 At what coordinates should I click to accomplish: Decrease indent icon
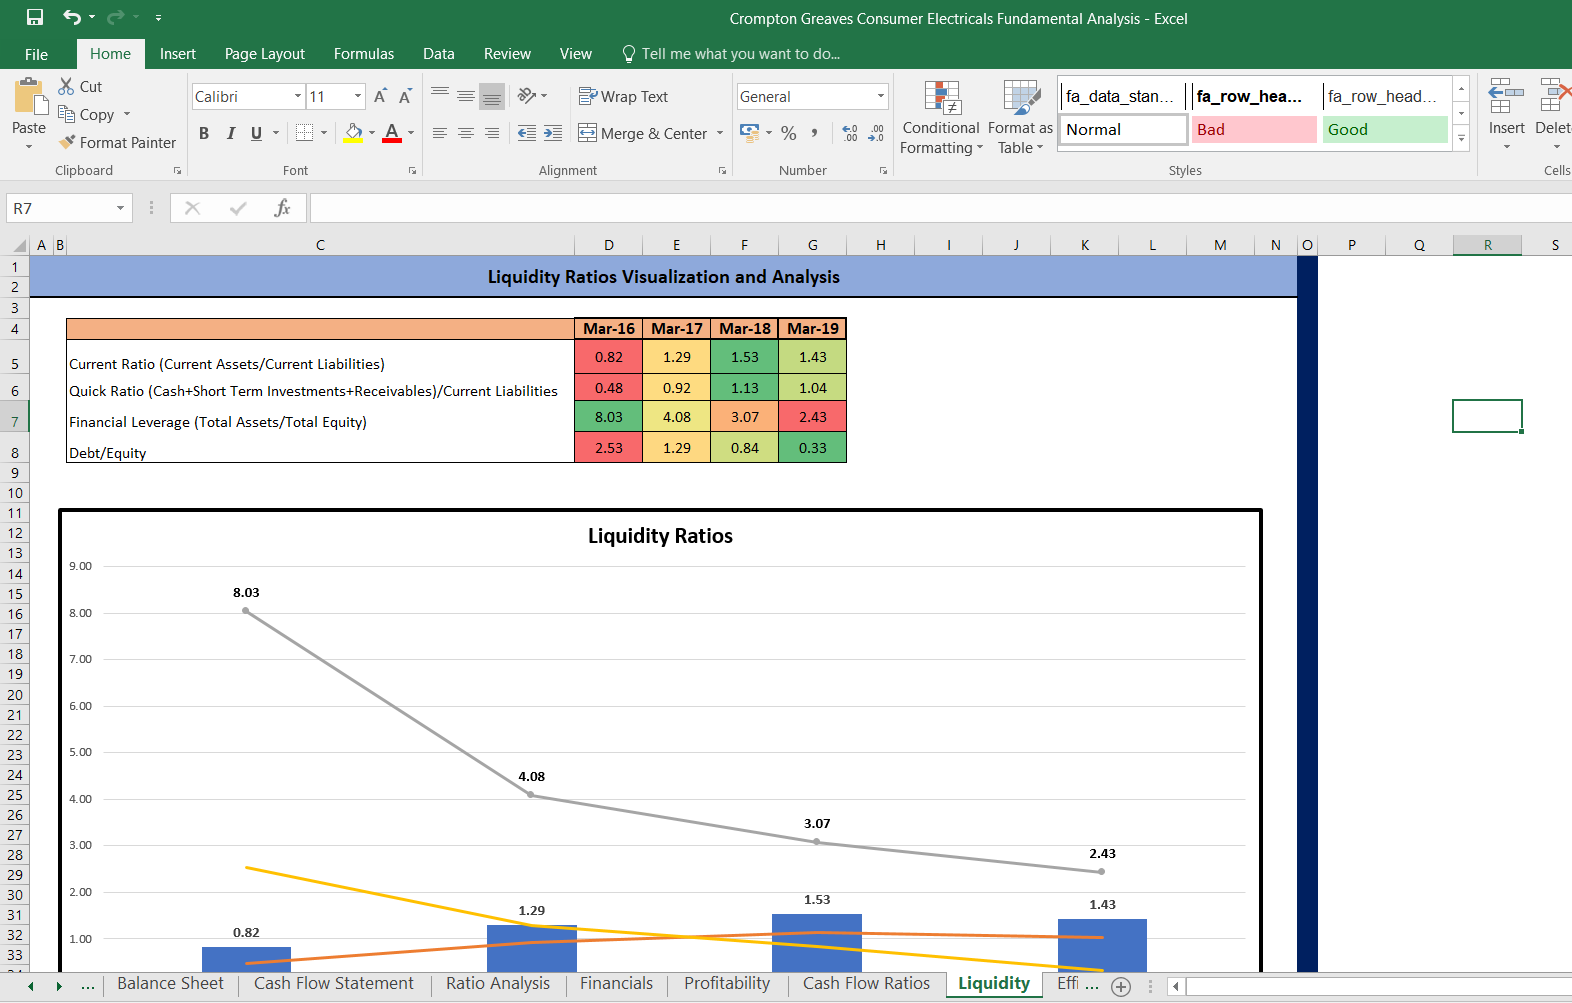point(527,133)
